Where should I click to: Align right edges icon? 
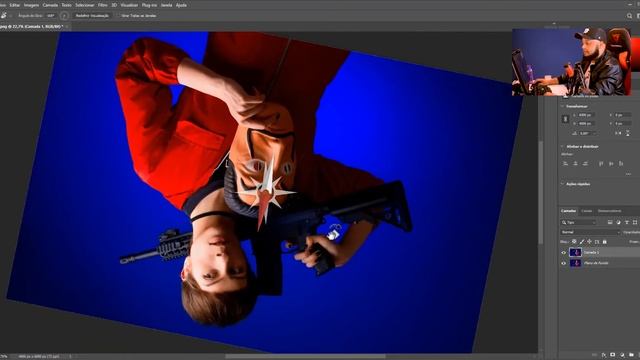(x=585, y=164)
